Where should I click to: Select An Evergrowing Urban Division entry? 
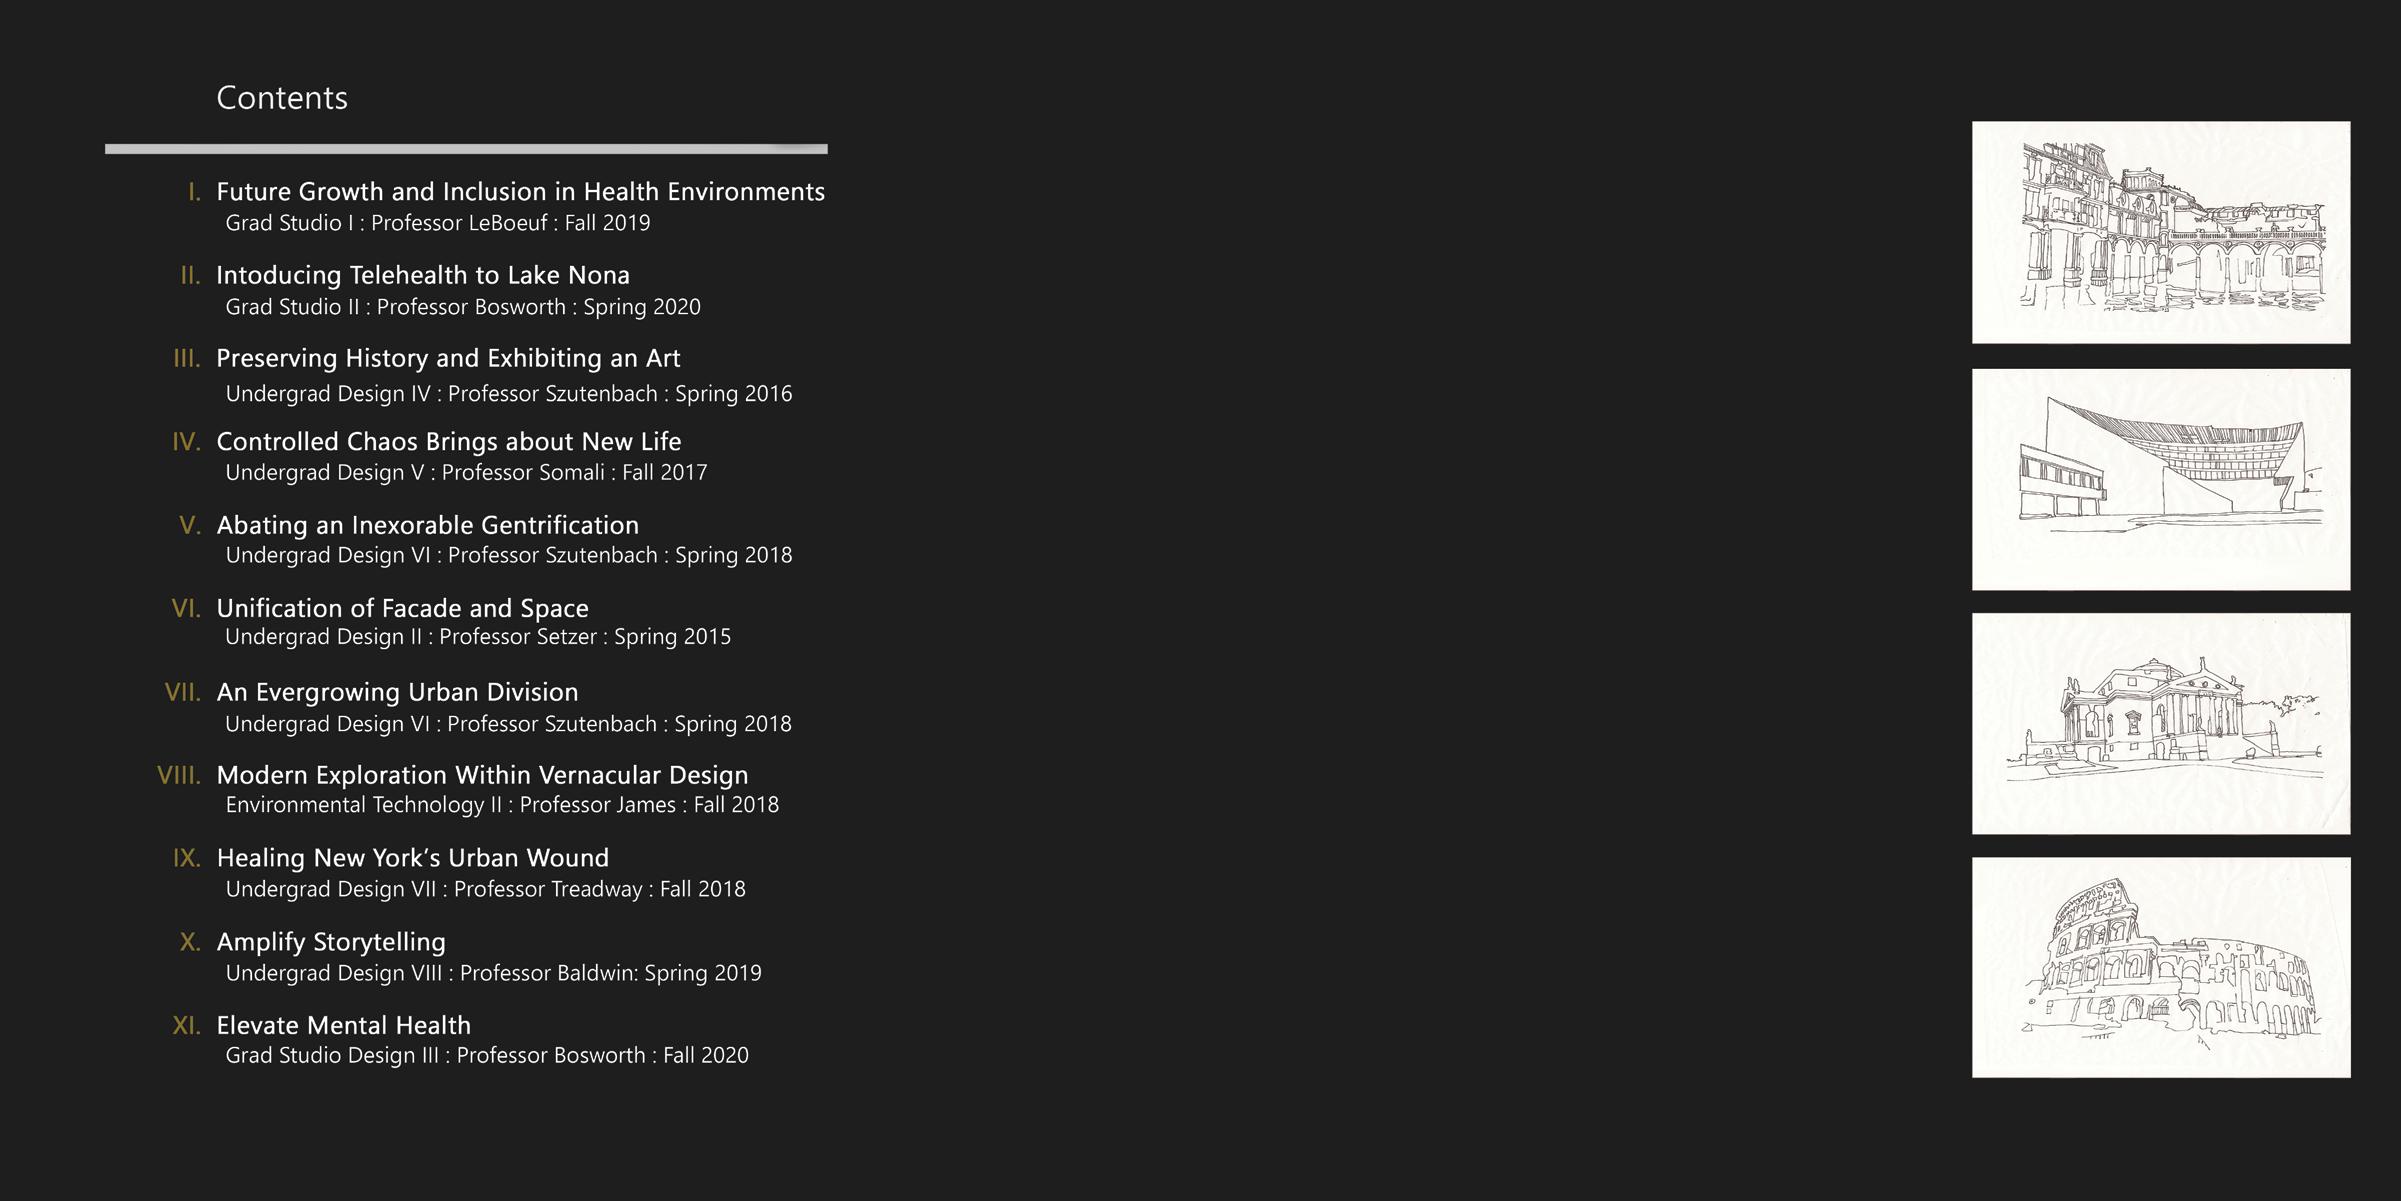[x=397, y=692]
